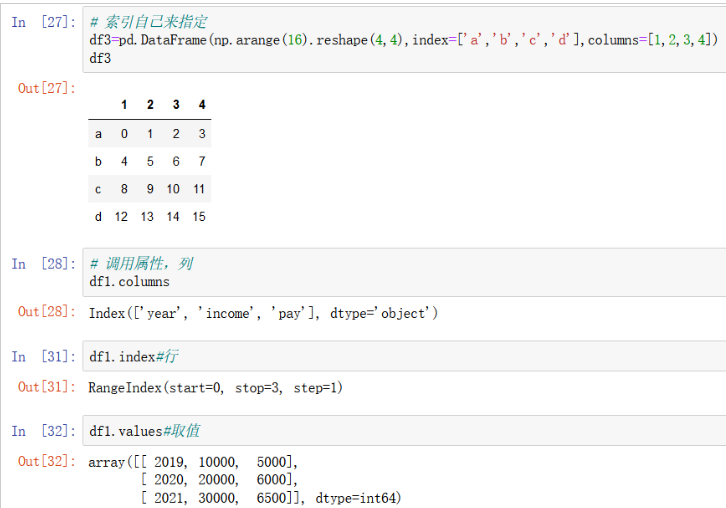Click cell value 6 in row b
The image size is (726, 508).
[176, 161]
